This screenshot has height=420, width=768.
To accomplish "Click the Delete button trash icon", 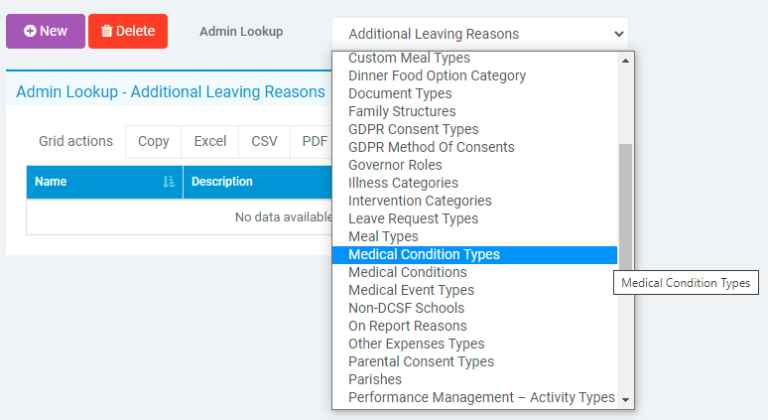I will [107, 31].
